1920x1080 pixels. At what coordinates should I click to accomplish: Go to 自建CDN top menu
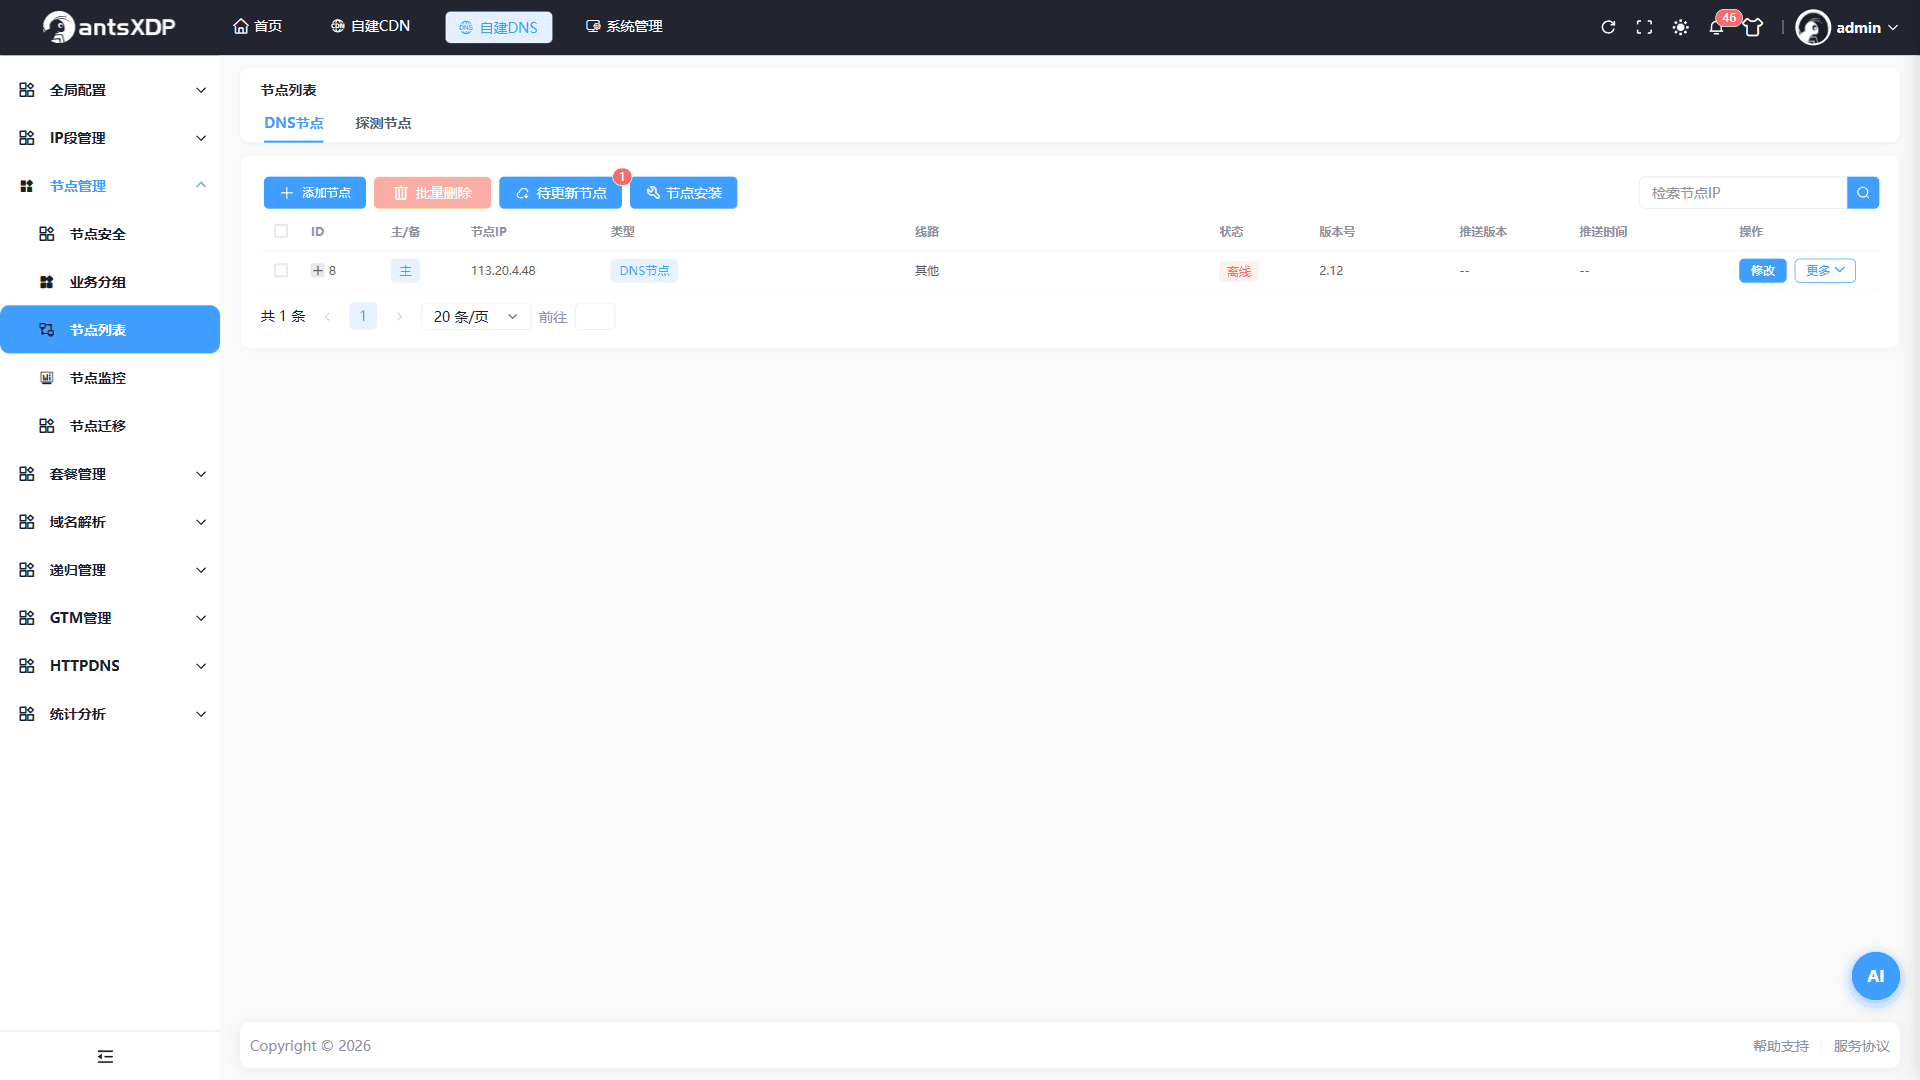click(370, 26)
